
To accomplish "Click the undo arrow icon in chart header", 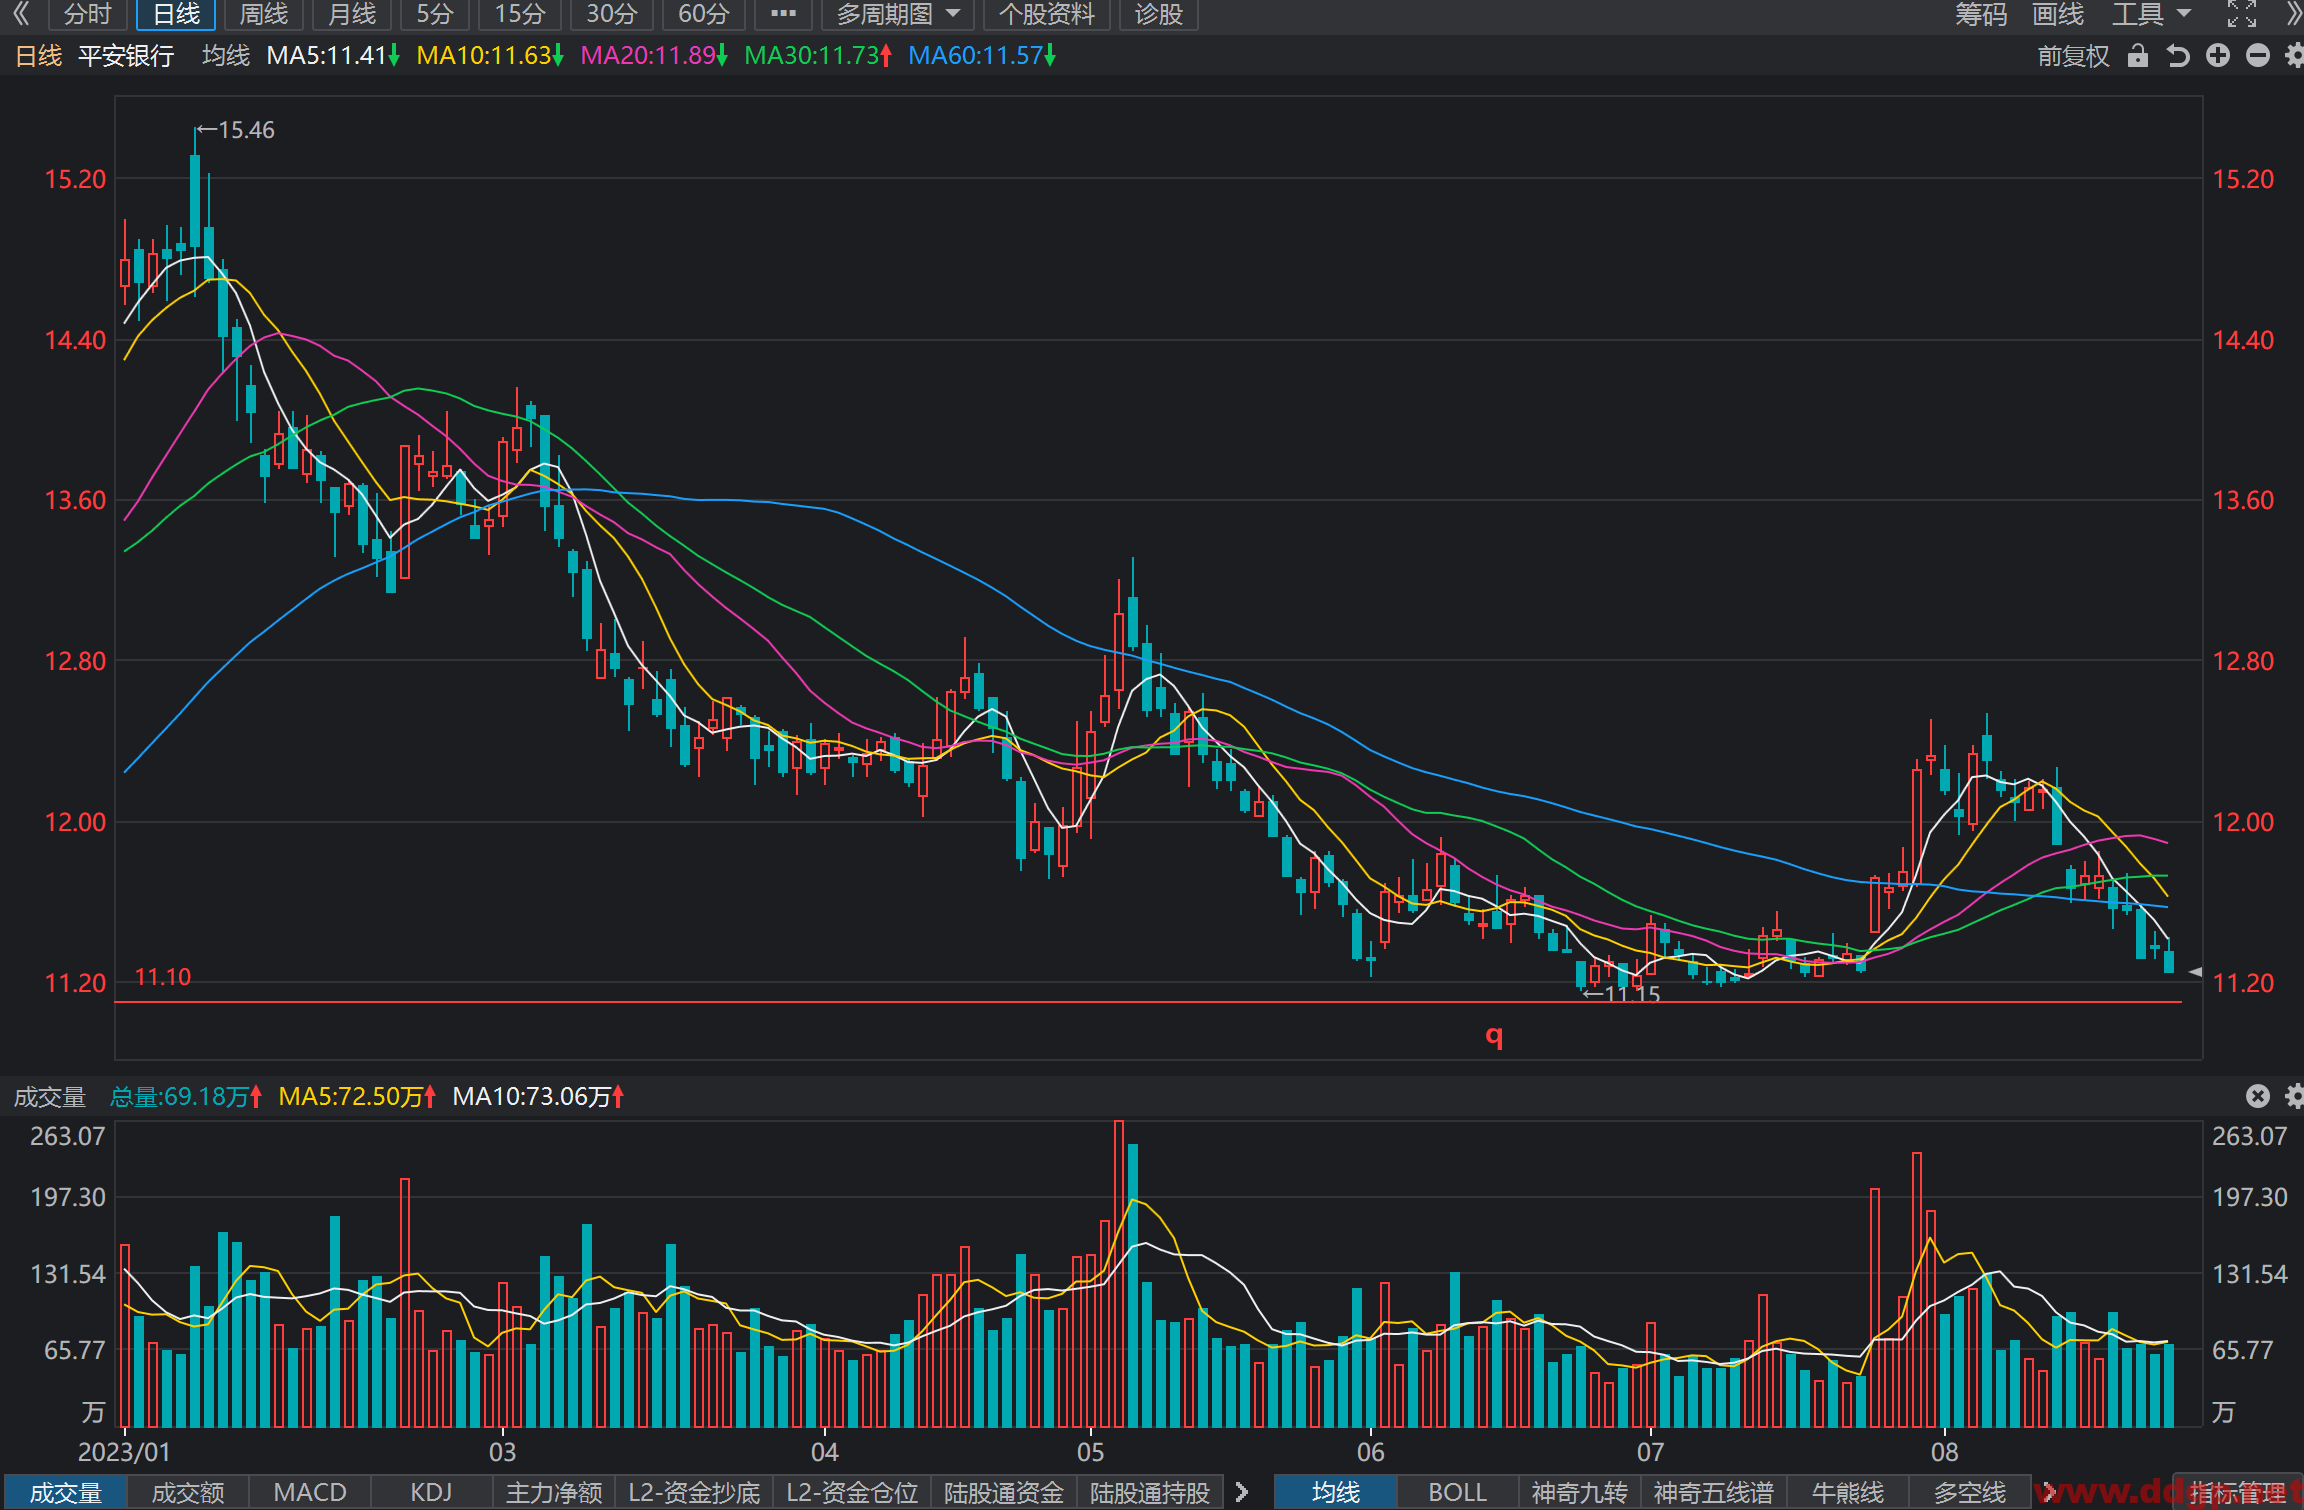I will 2178,56.
